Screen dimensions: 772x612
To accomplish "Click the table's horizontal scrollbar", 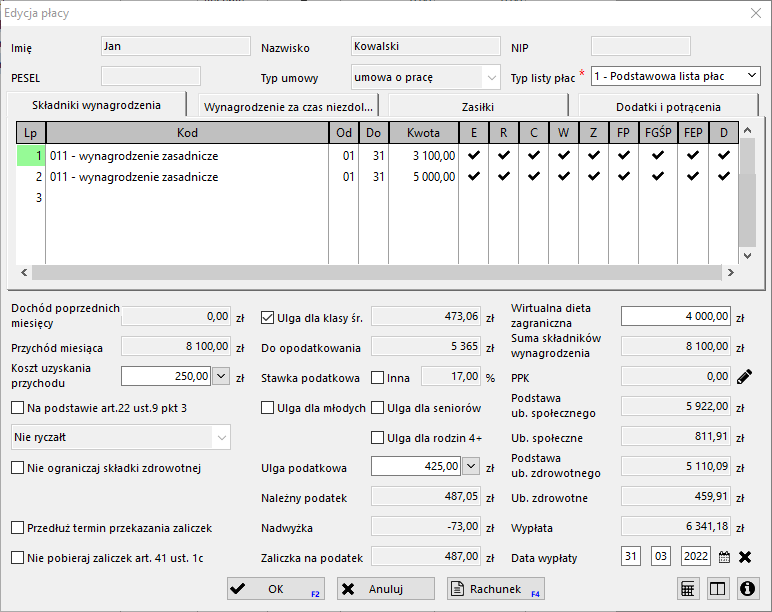I will 375,272.
